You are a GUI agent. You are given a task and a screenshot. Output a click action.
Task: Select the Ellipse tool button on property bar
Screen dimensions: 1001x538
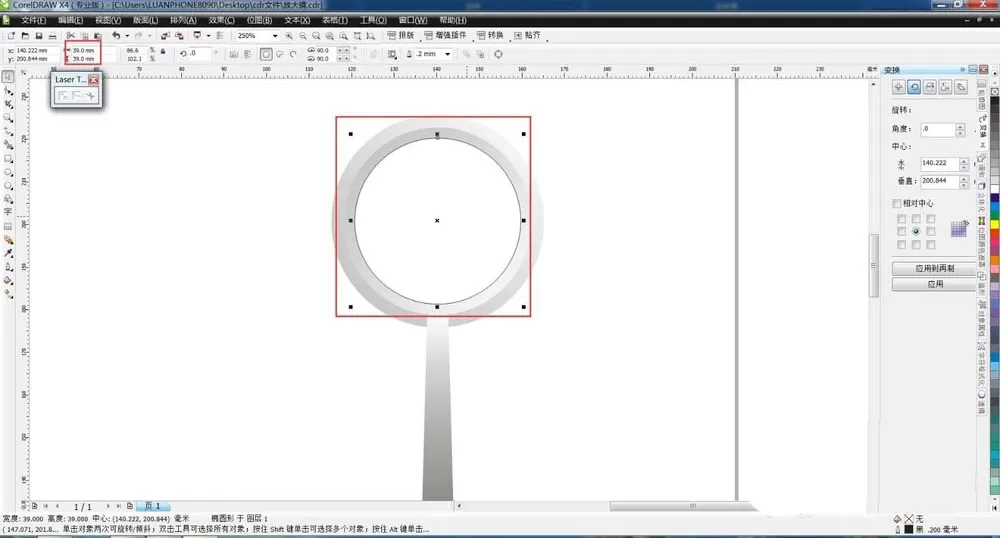click(266, 54)
